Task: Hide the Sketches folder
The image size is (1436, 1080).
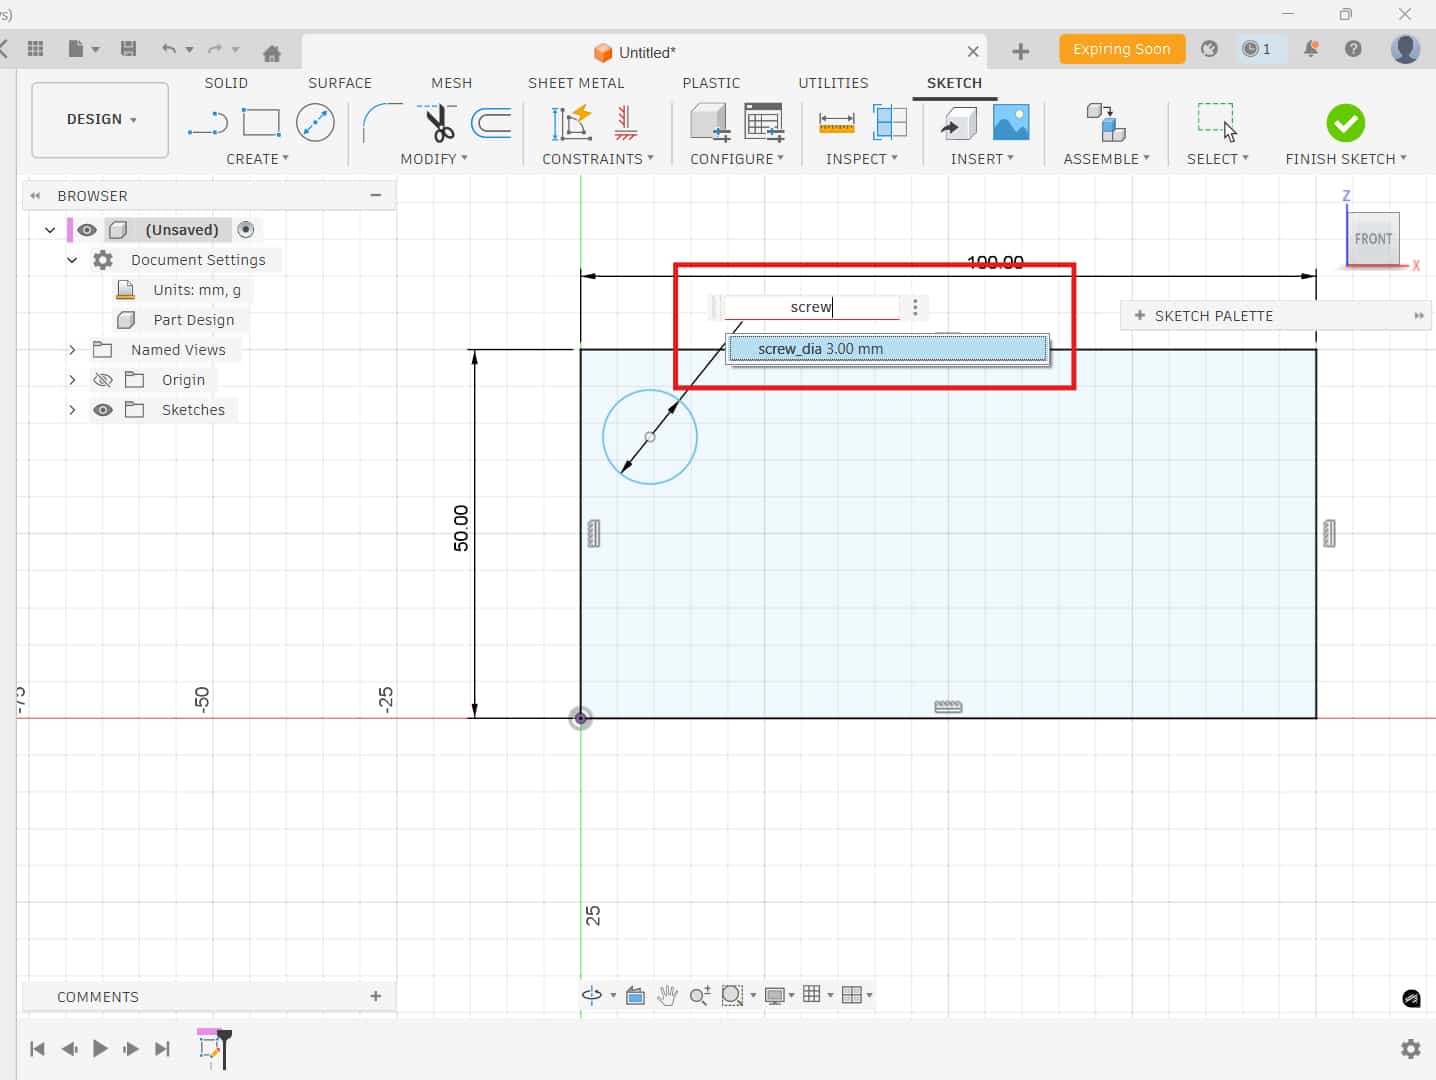Action: [x=102, y=410]
